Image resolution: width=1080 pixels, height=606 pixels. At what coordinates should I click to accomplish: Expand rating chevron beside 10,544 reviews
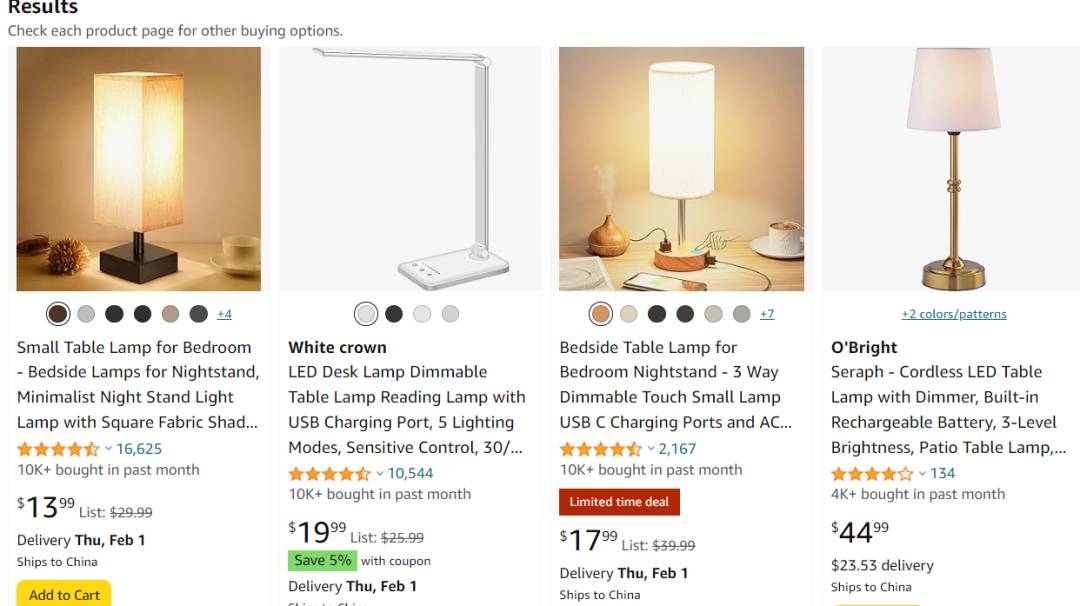coord(380,474)
